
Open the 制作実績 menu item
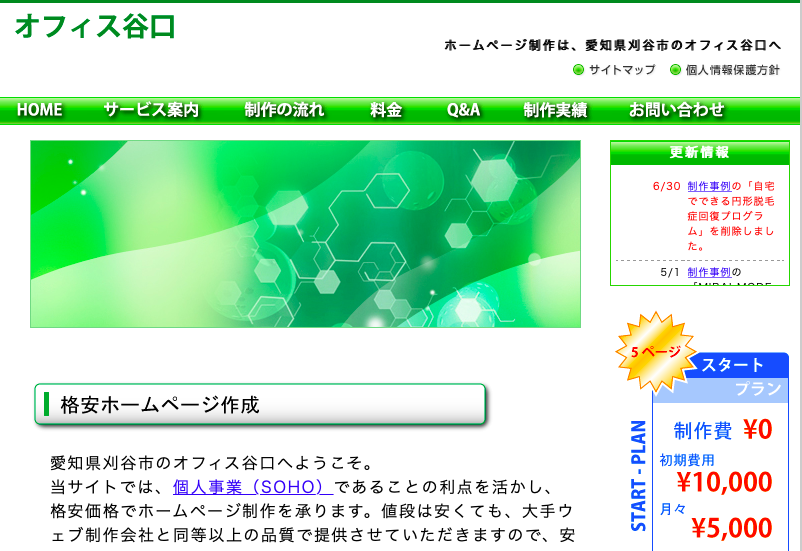pyautogui.click(x=555, y=111)
